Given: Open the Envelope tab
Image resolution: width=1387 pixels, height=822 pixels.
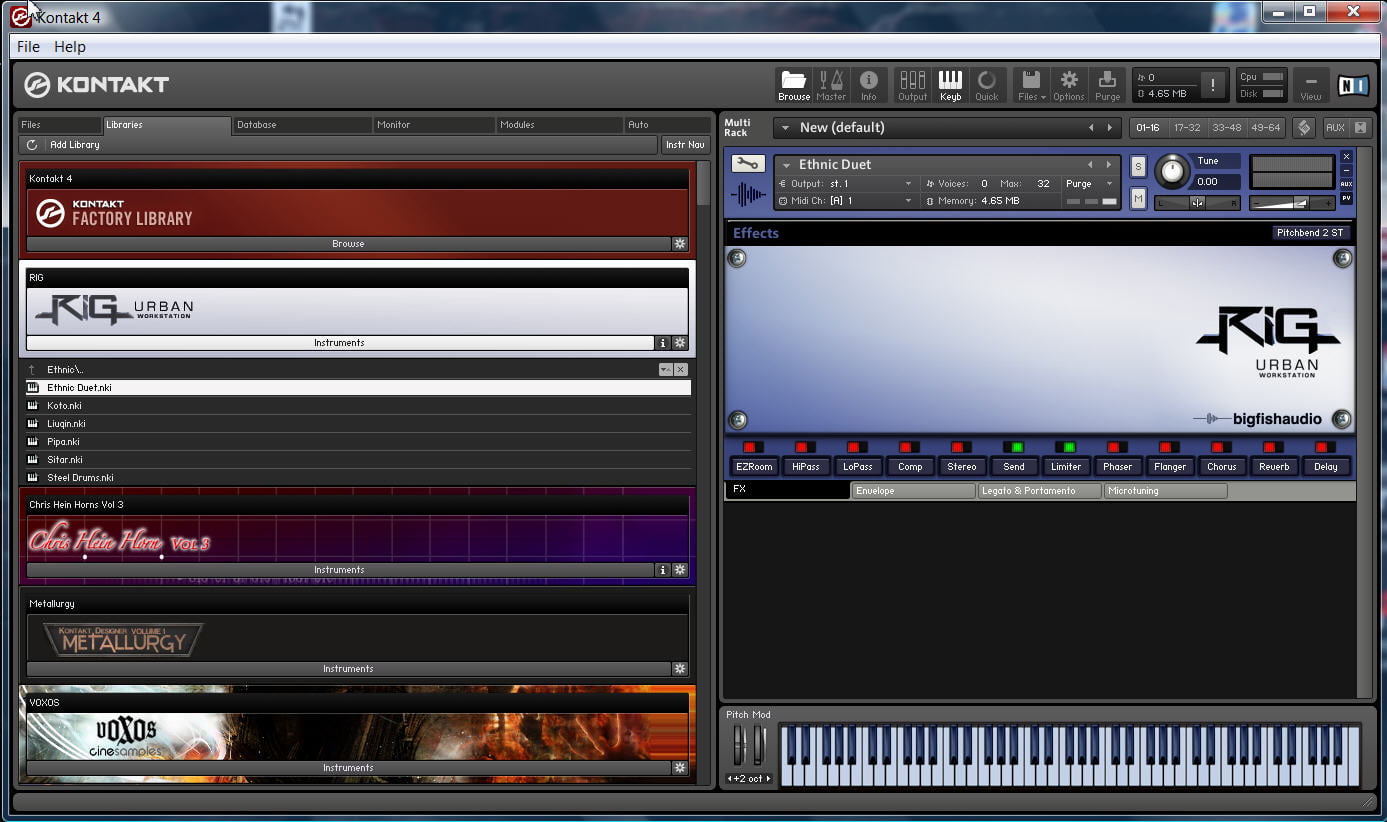Looking at the screenshot, I should point(913,491).
